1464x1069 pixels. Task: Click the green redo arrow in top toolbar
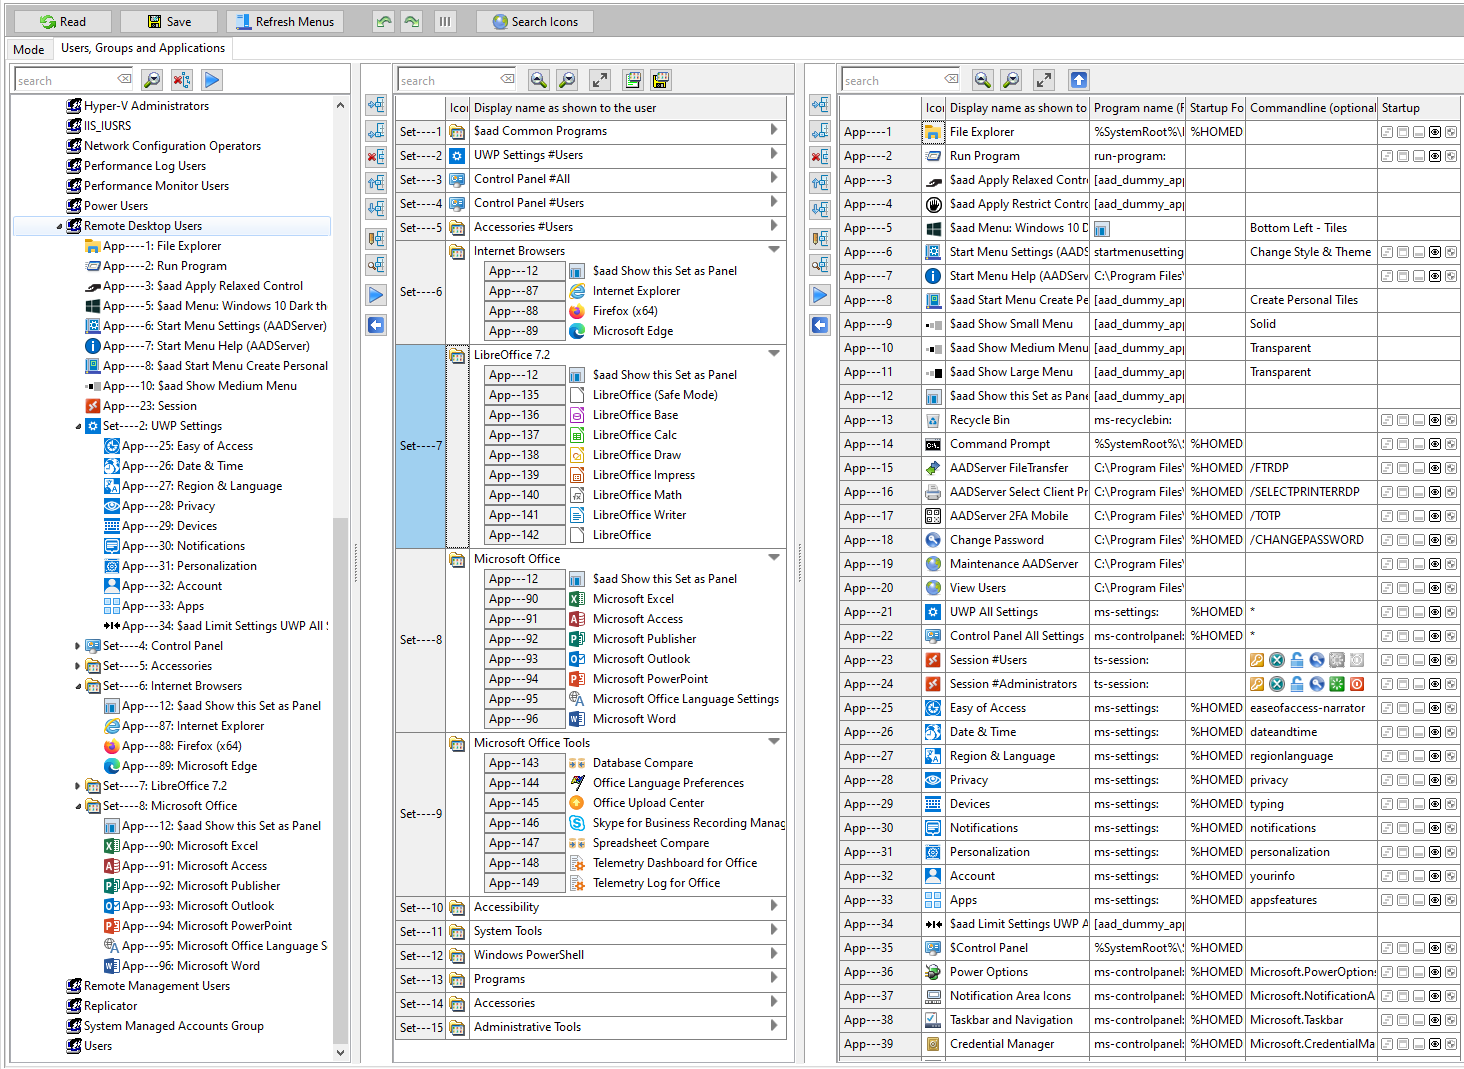(412, 22)
